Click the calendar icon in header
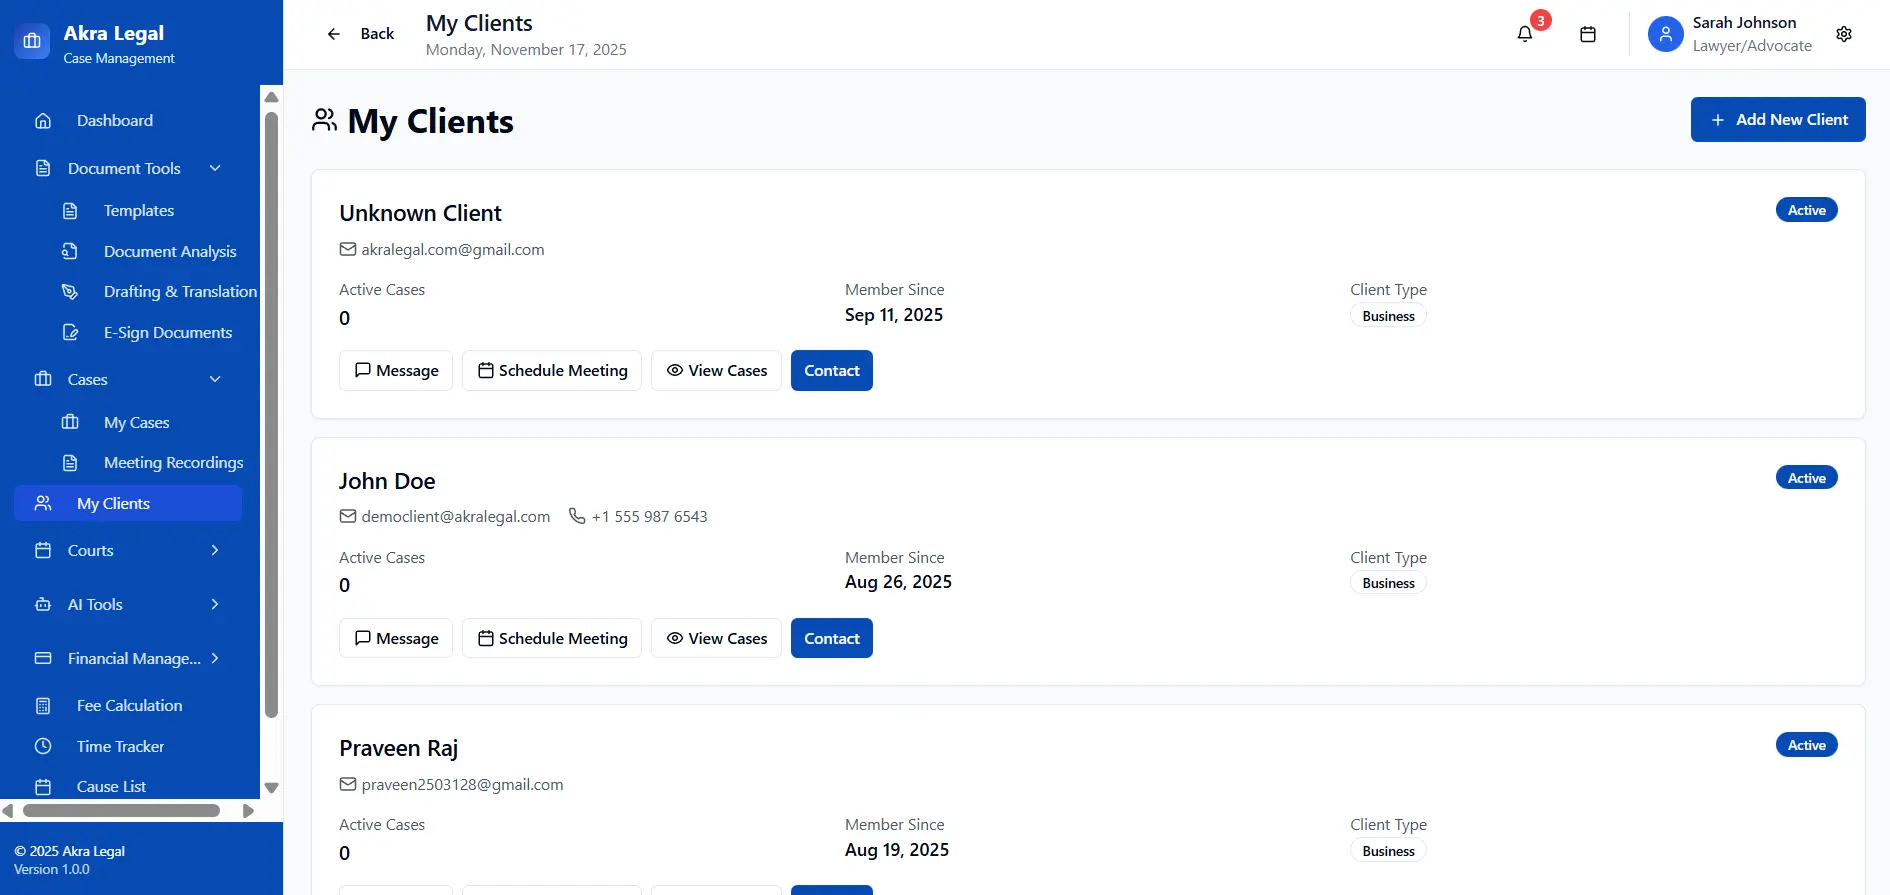This screenshot has width=1890, height=895. point(1587,34)
